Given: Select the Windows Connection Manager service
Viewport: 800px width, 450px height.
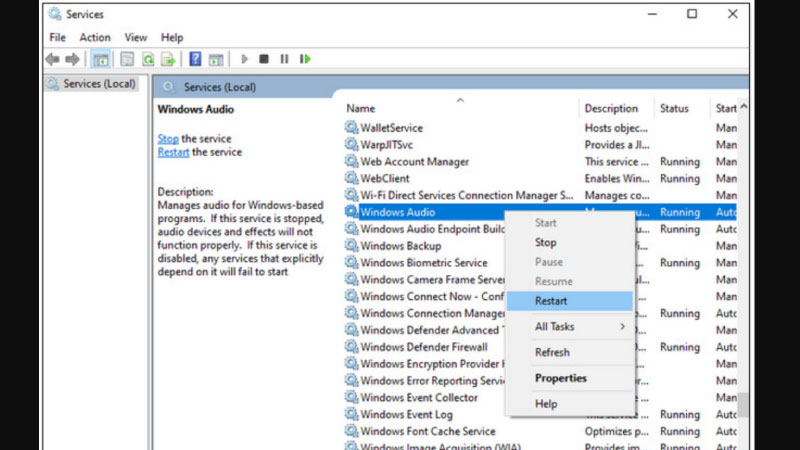Looking at the screenshot, I should [432, 313].
